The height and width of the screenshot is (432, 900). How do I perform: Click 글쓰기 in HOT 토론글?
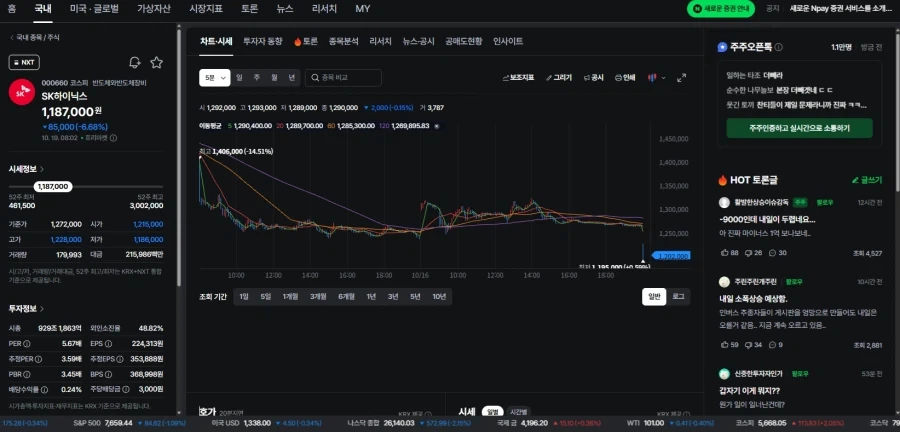[867, 180]
